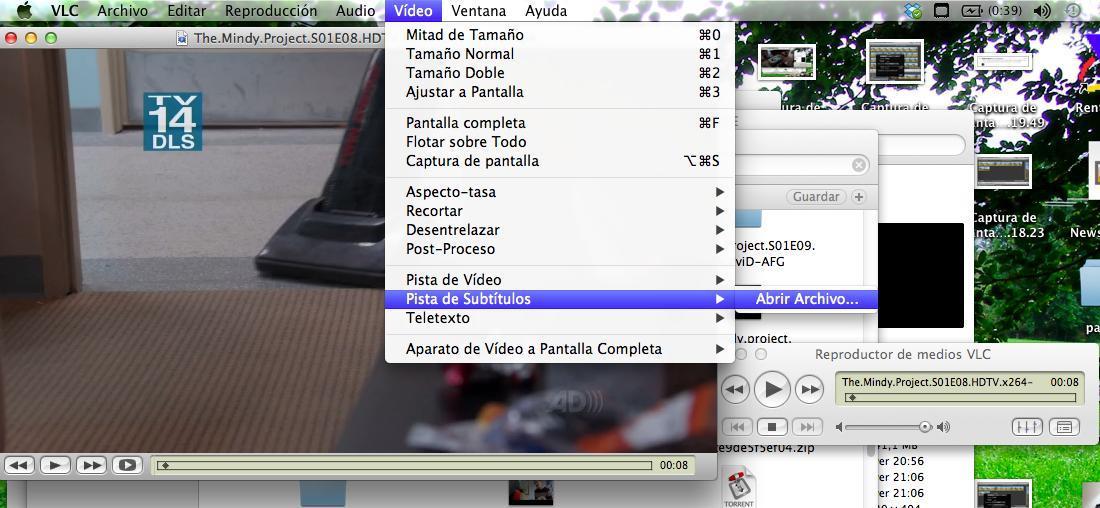Enable Flotar sobre Todo option
The image size is (1100, 508).
tap(465, 142)
